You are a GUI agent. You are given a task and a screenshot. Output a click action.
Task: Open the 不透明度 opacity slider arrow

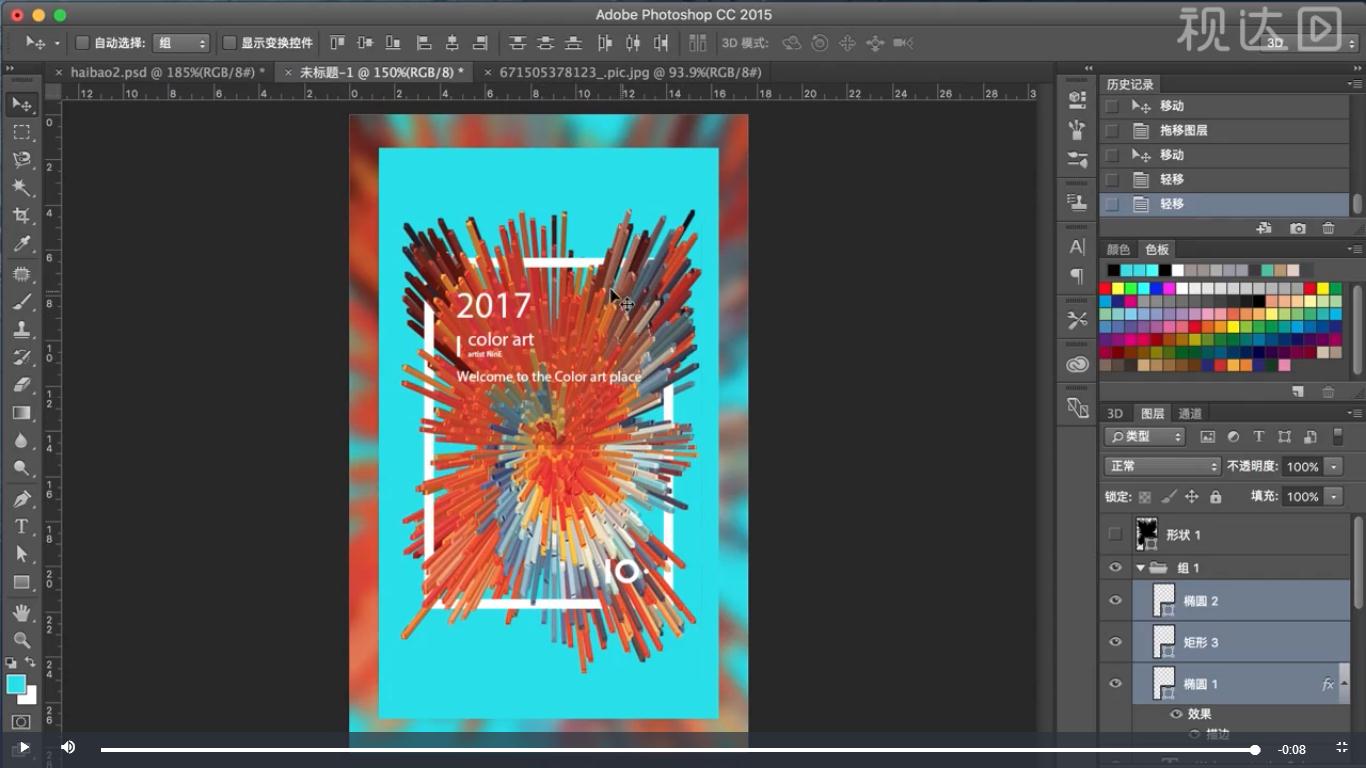(1333, 467)
